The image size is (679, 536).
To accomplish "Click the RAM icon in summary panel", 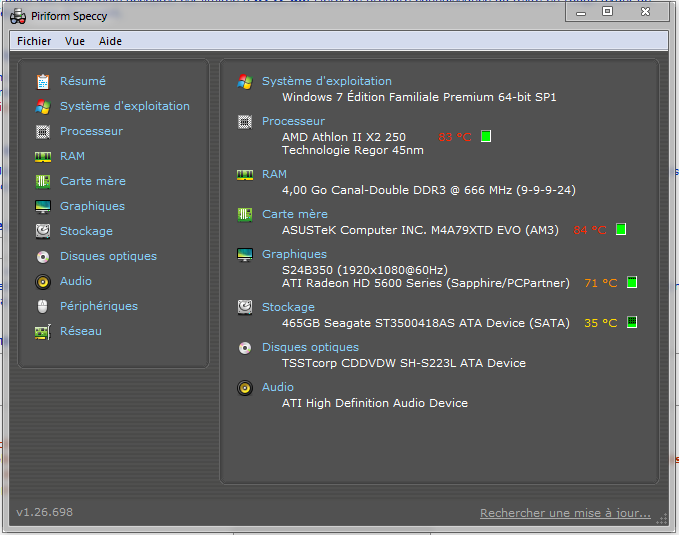I will [245, 175].
